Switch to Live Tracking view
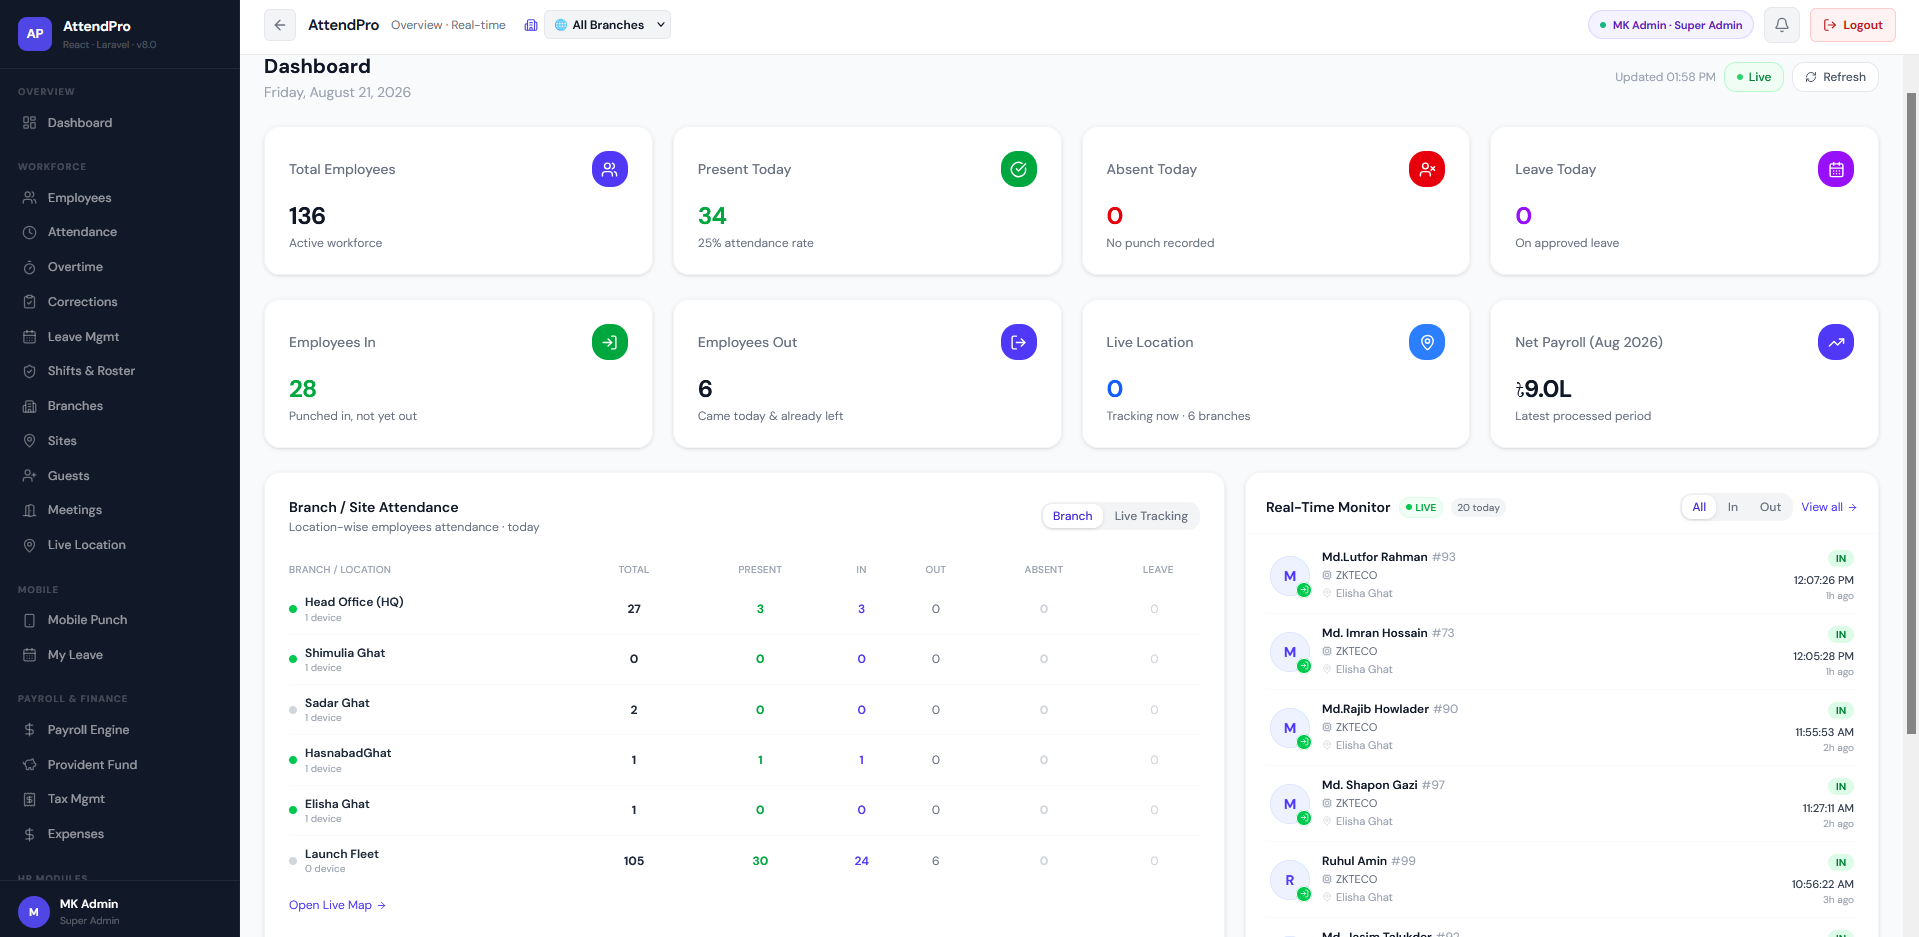 [x=1151, y=516]
